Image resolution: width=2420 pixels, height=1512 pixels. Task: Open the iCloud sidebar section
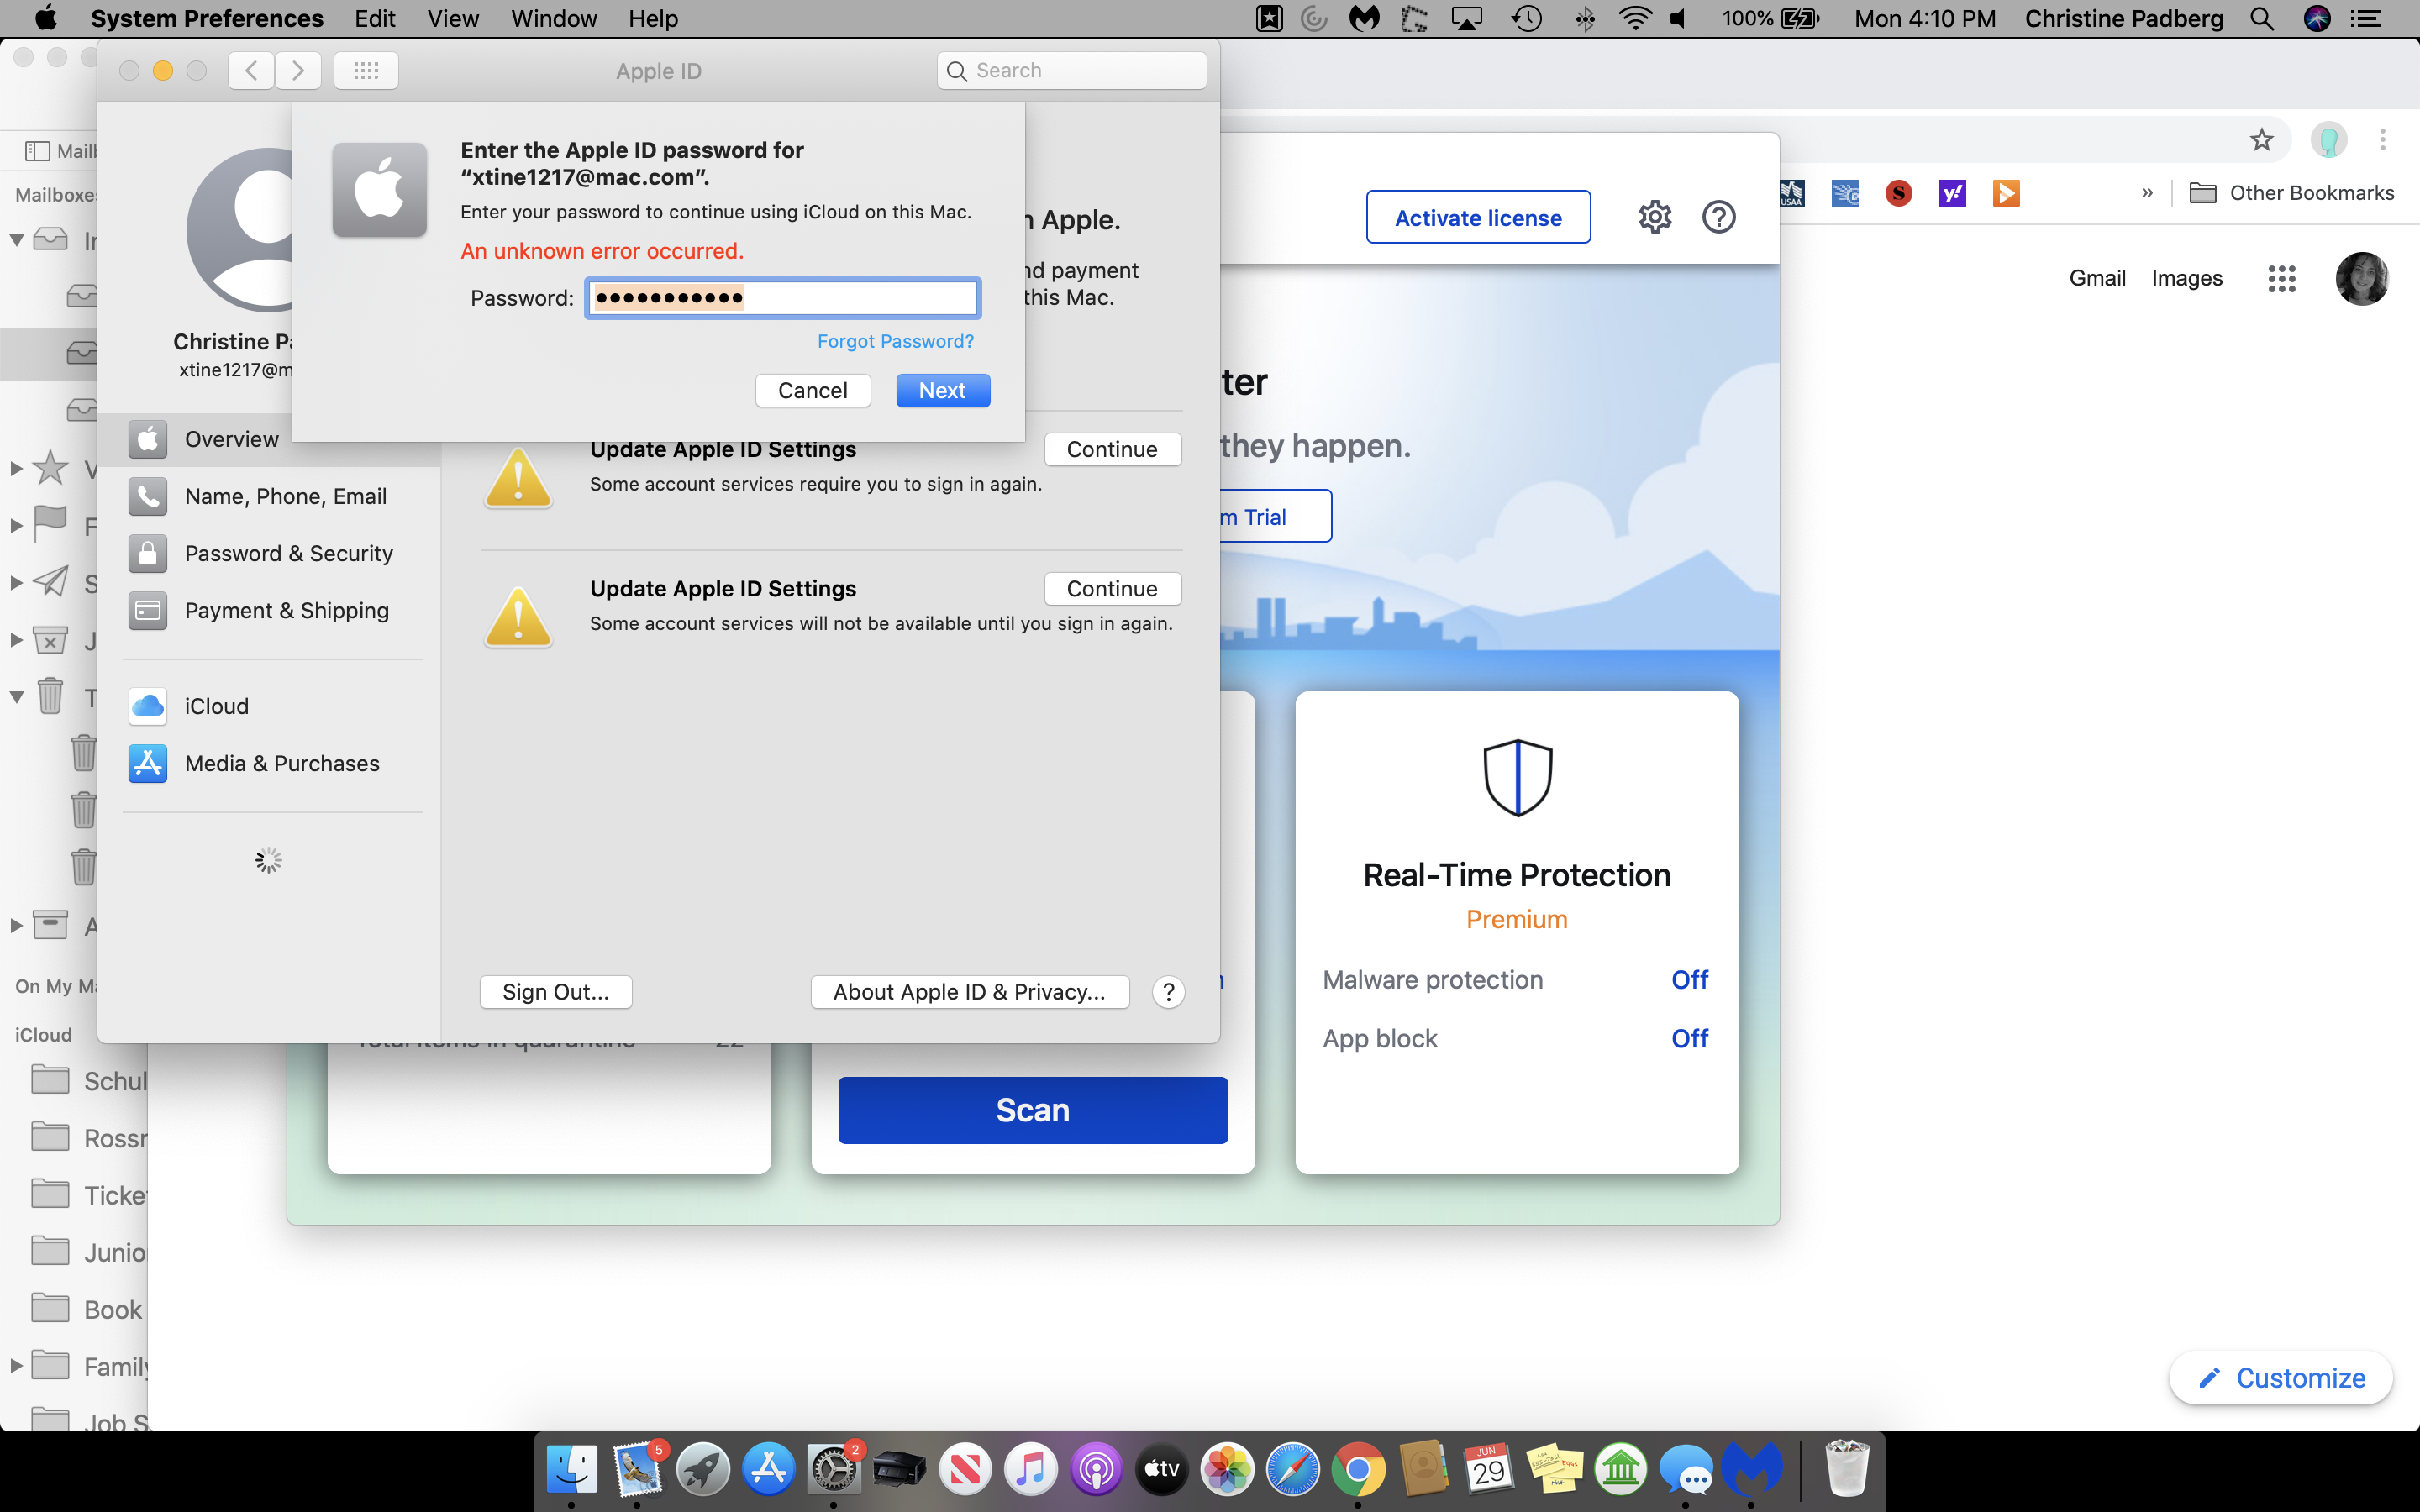(216, 706)
